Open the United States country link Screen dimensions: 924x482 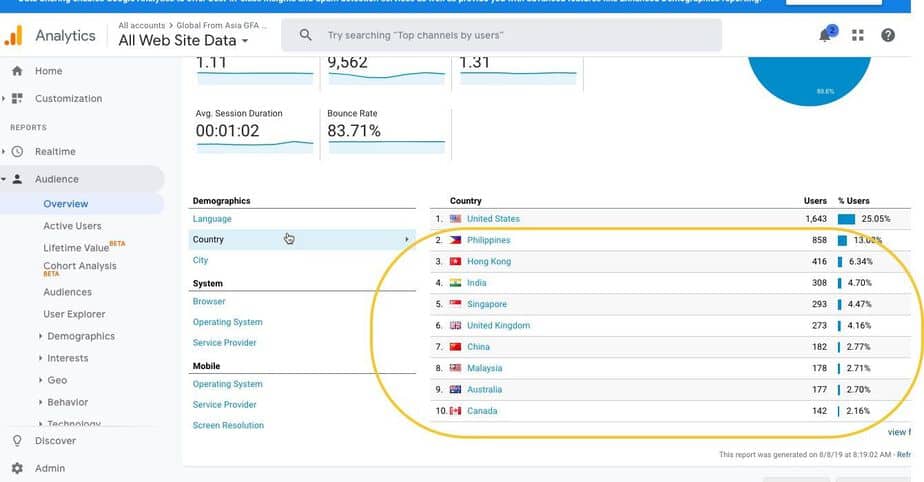[x=493, y=219]
